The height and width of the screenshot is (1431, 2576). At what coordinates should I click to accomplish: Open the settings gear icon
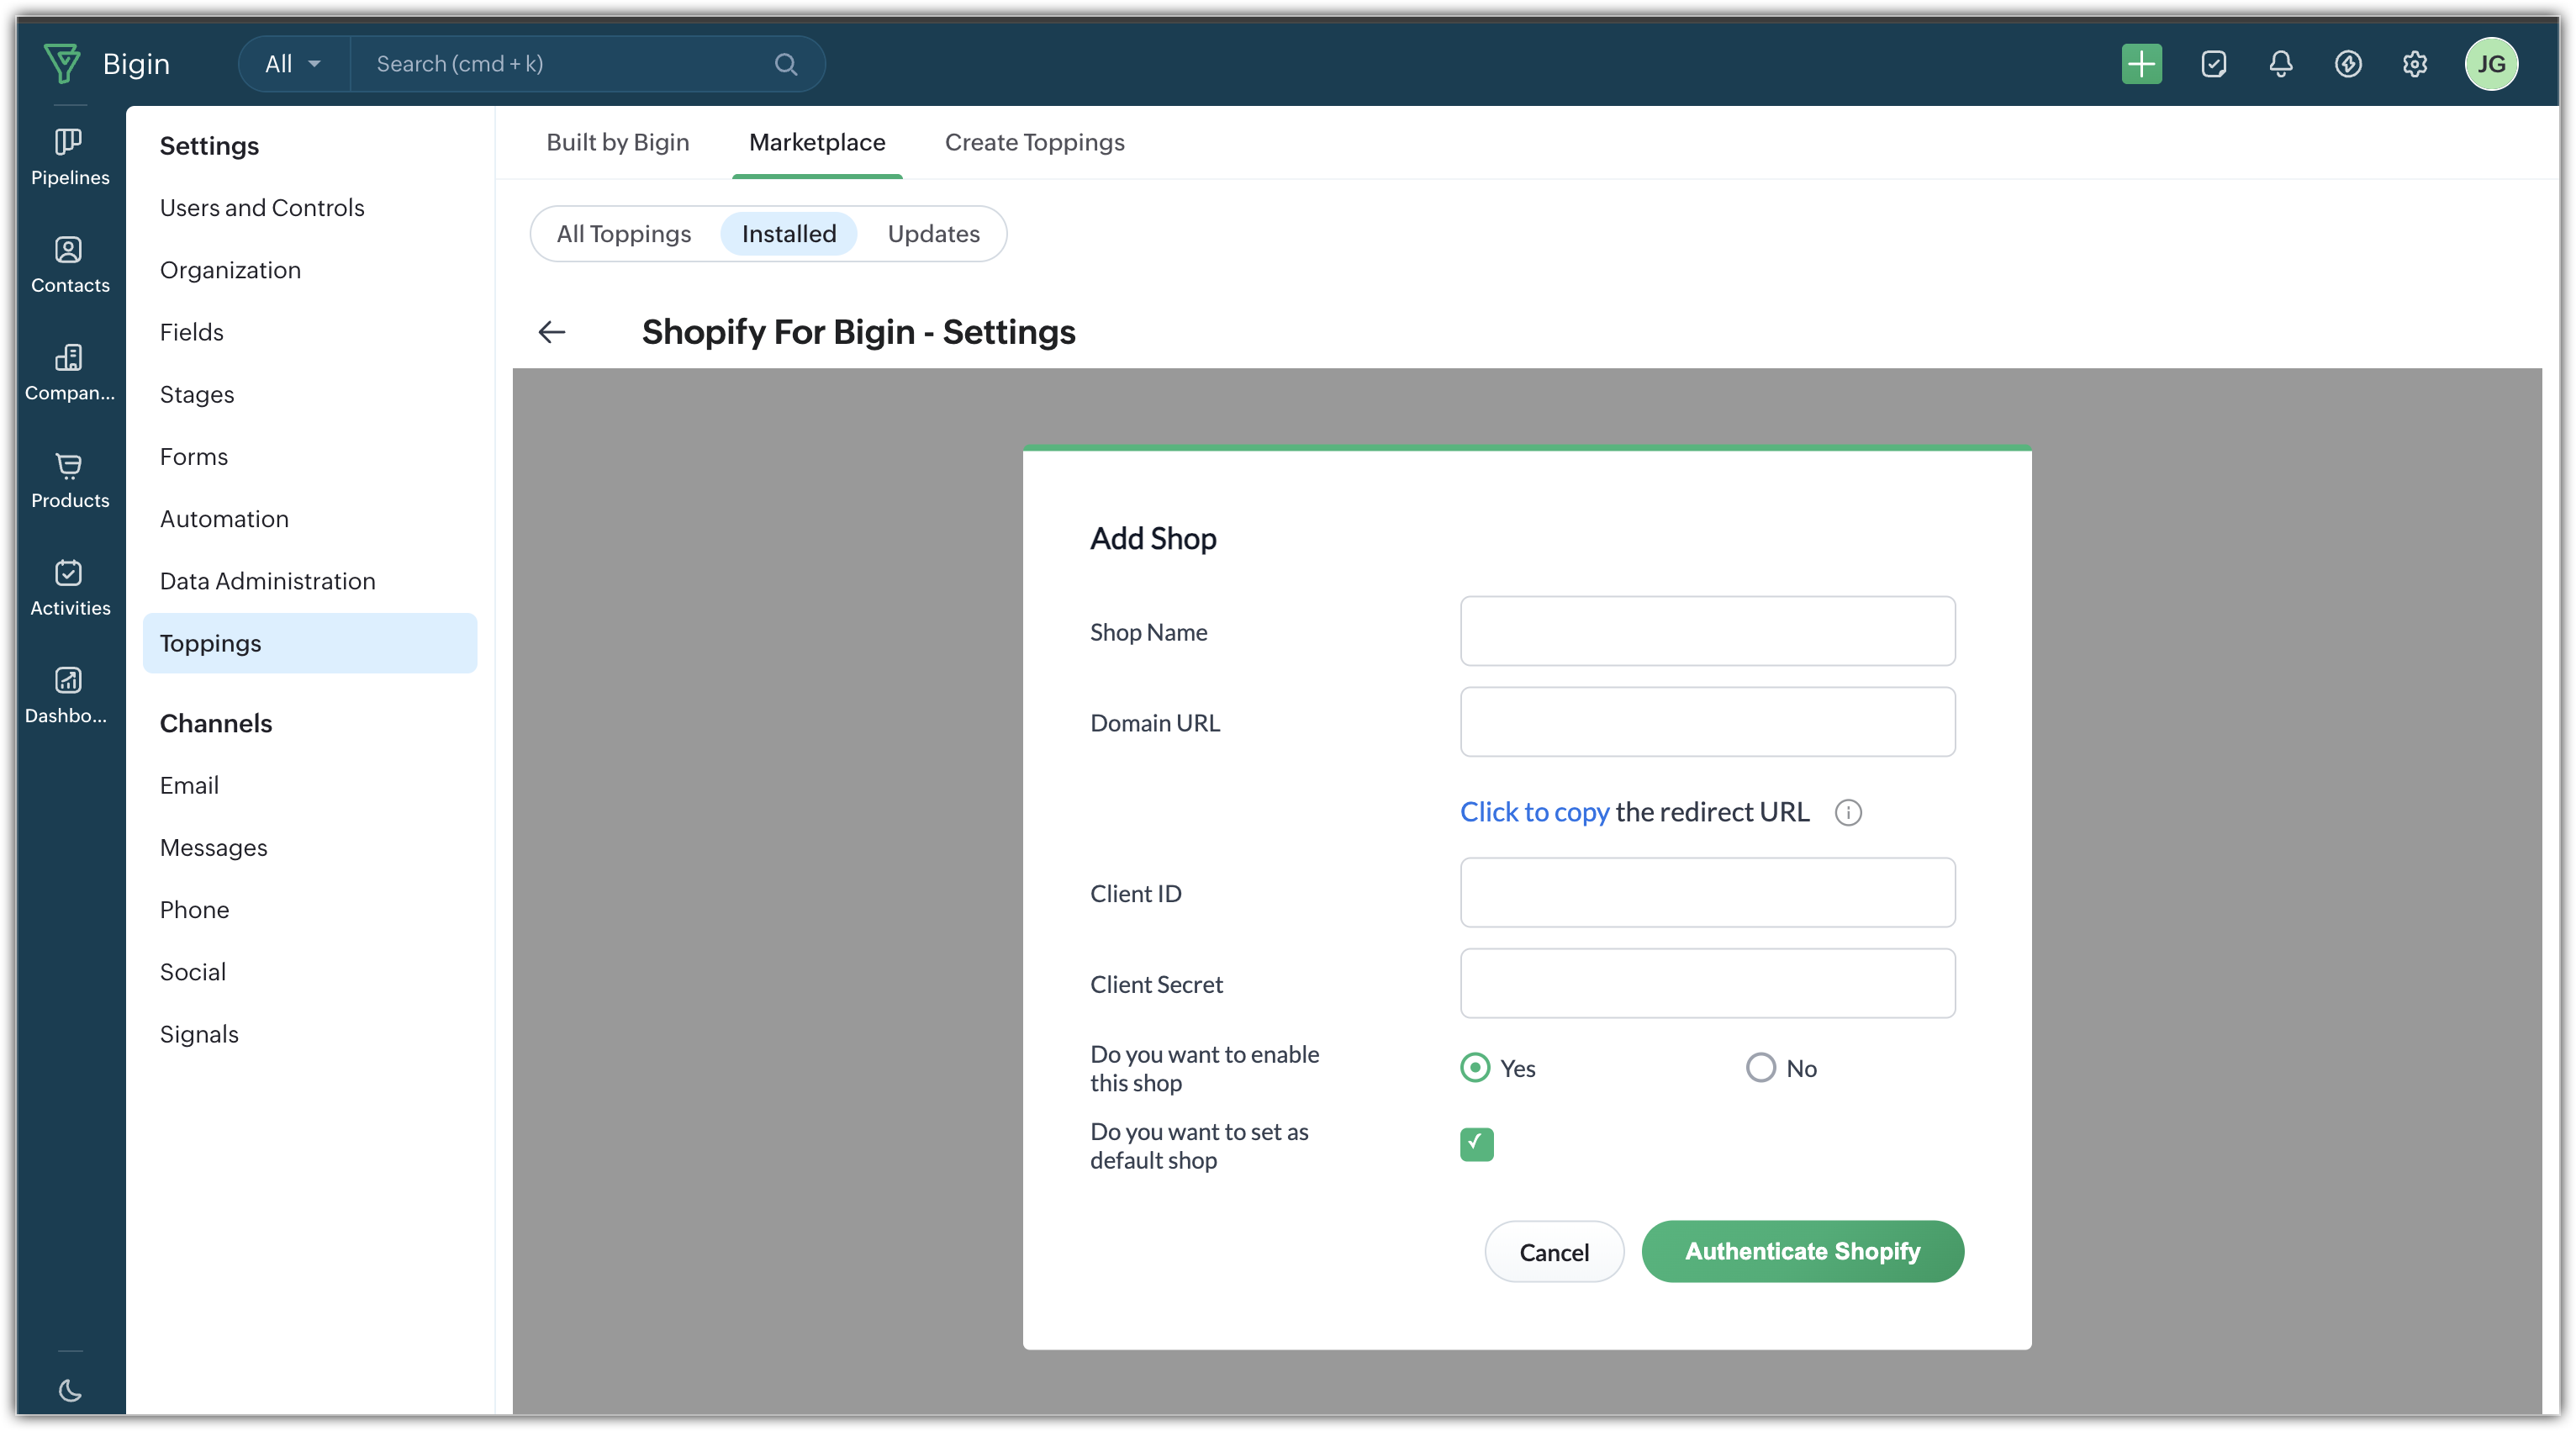point(2414,64)
